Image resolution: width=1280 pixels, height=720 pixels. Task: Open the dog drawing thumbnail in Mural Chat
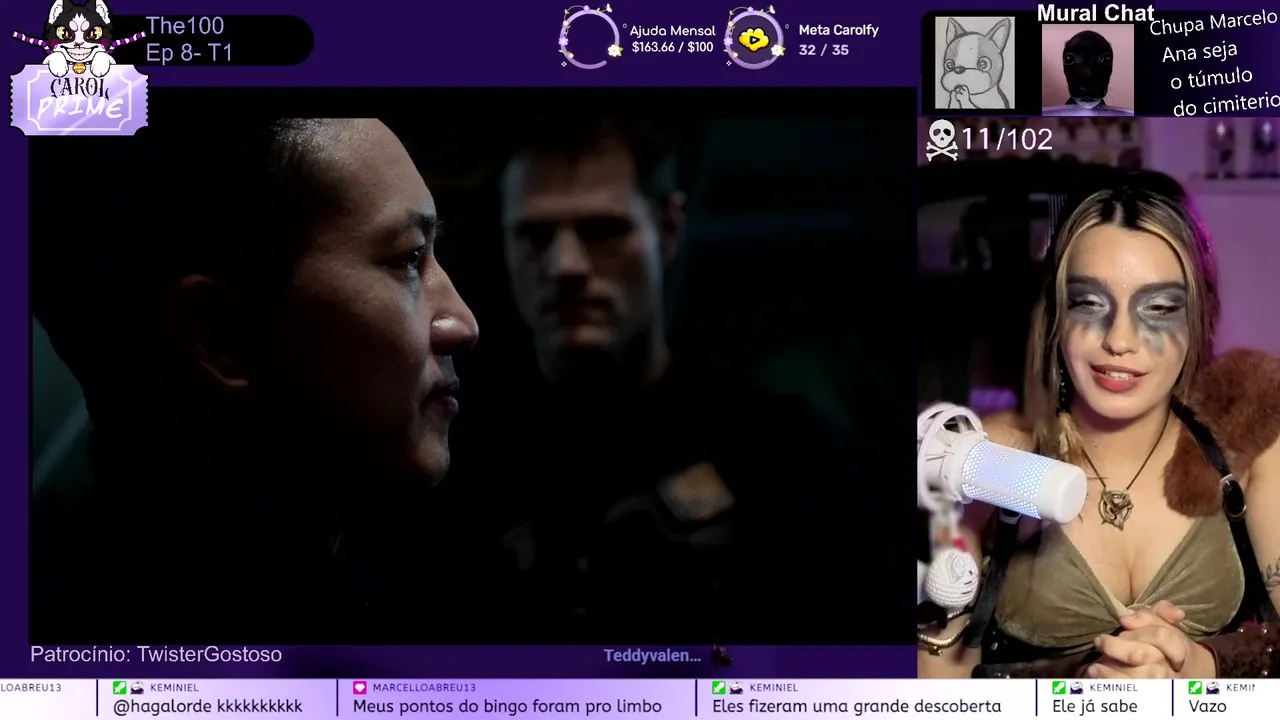(974, 63)
